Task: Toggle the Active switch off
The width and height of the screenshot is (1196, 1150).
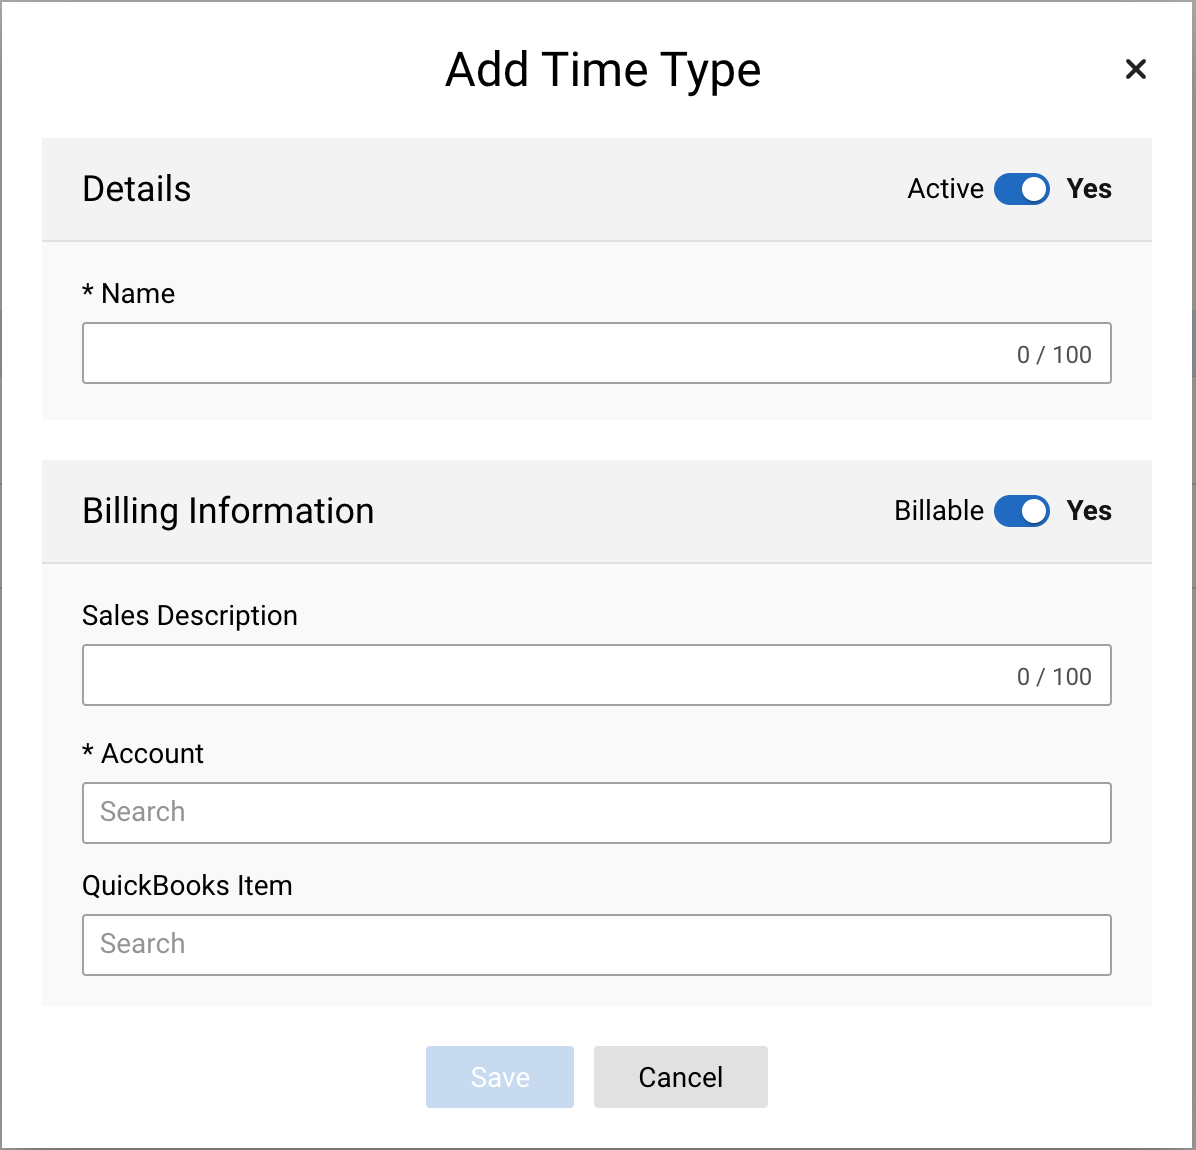Action: (x=1021, y=189)
